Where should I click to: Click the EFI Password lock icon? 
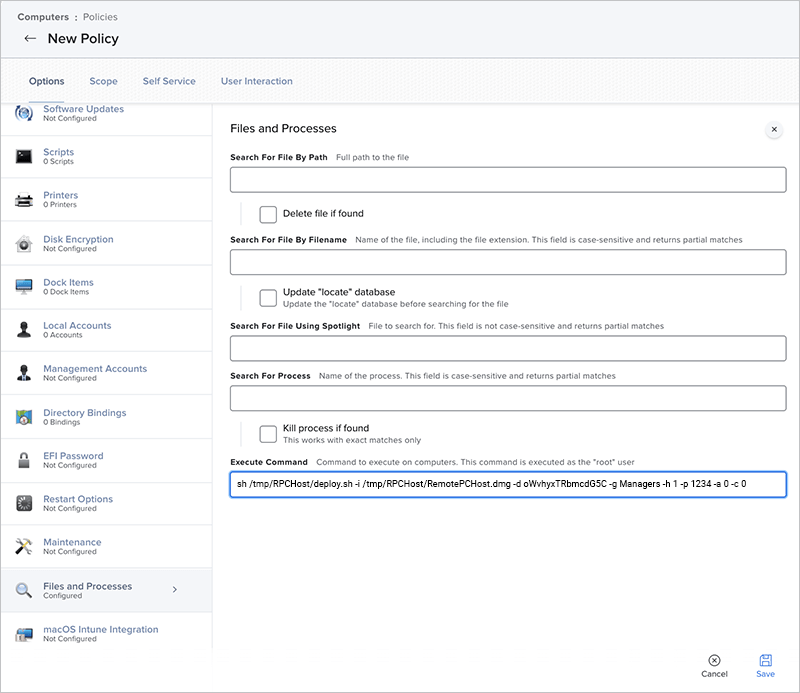24,460
